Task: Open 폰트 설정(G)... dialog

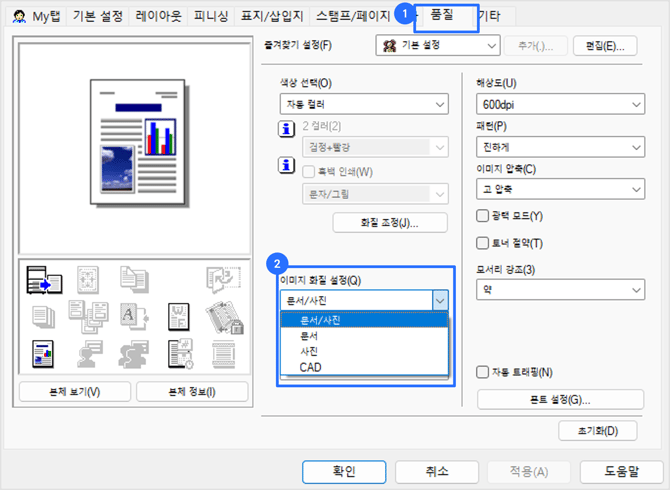Action: click(560, 399)
